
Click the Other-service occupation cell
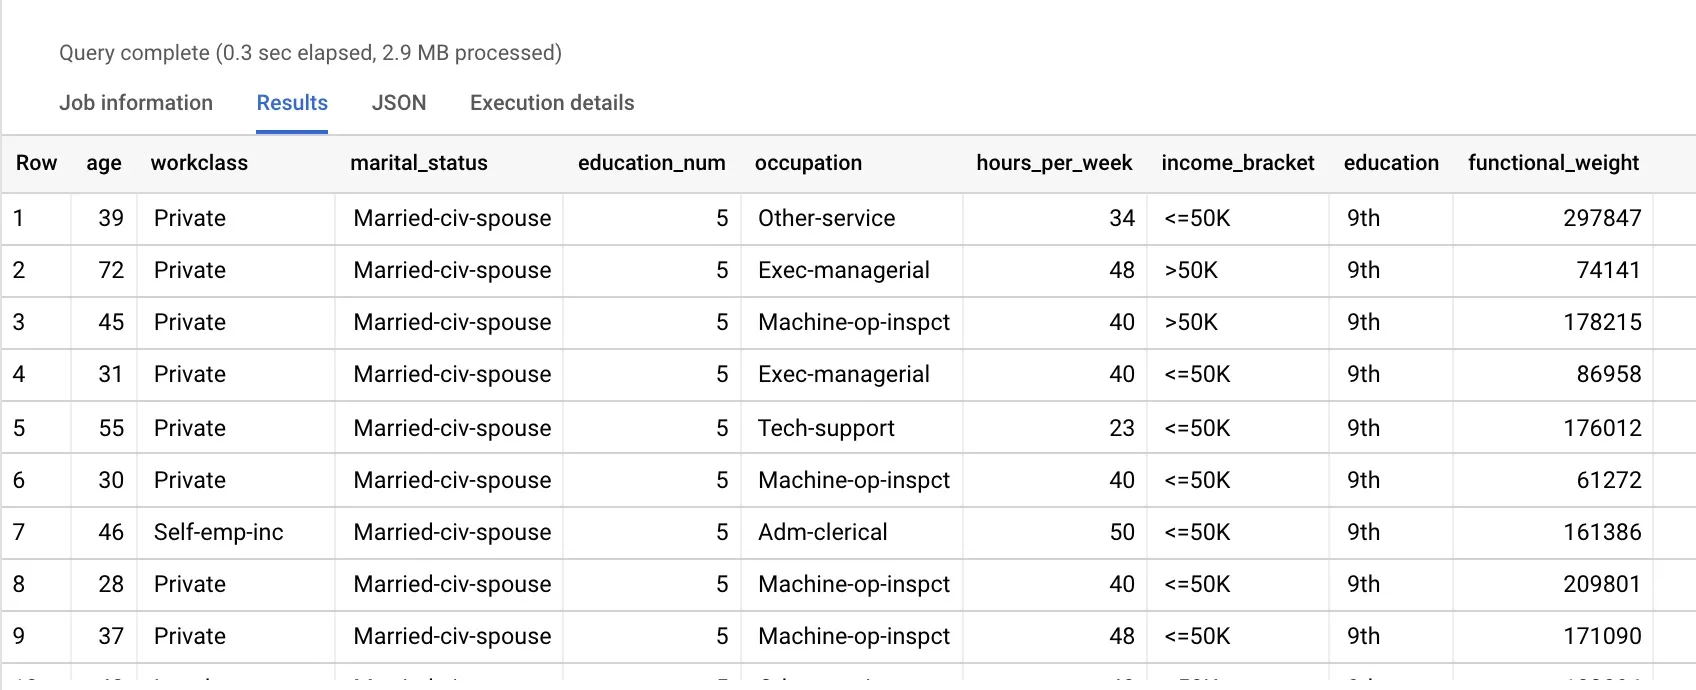826,218
